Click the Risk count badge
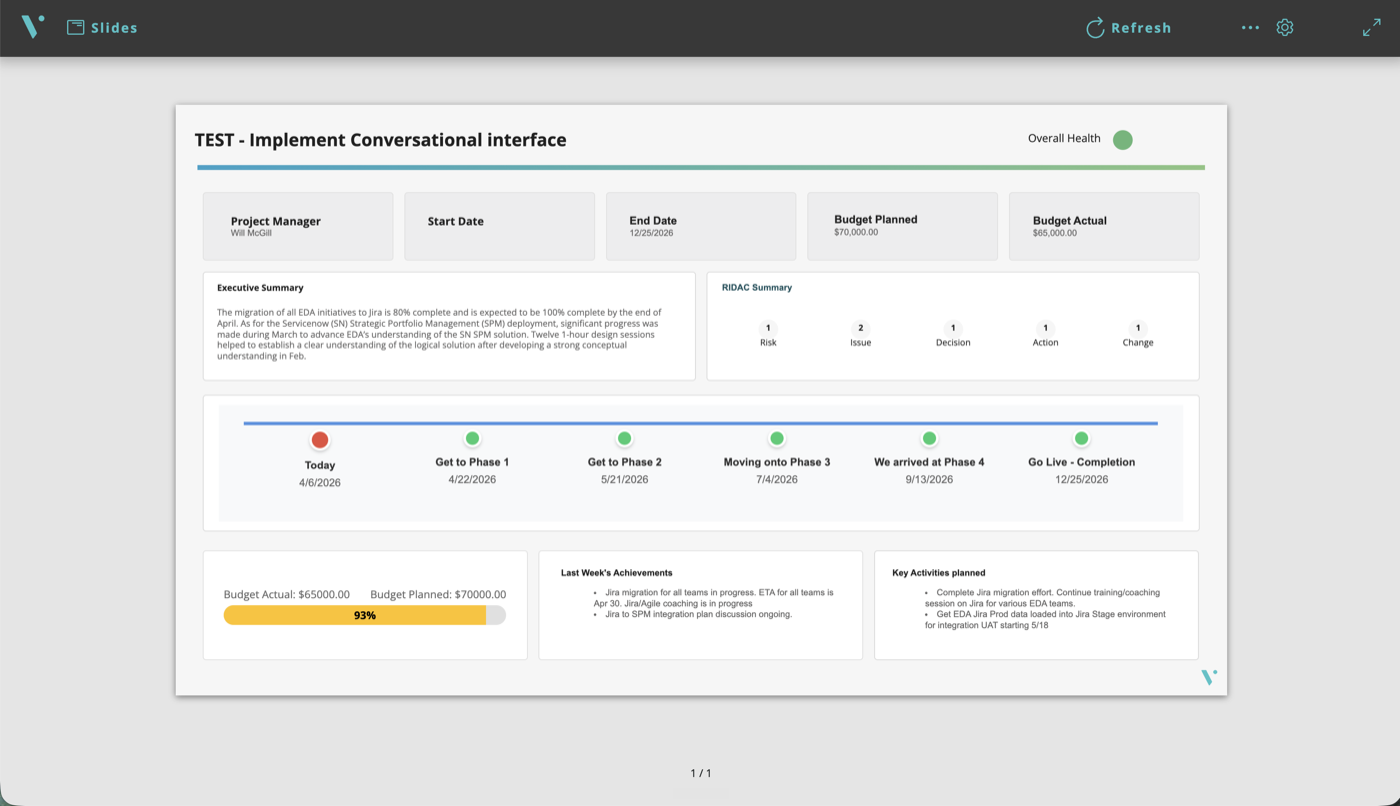 click(x=768, y=328)
